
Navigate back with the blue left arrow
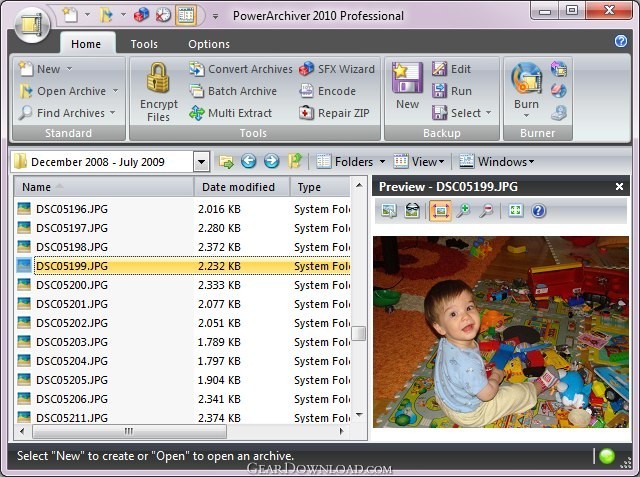[x=249, y=161]
